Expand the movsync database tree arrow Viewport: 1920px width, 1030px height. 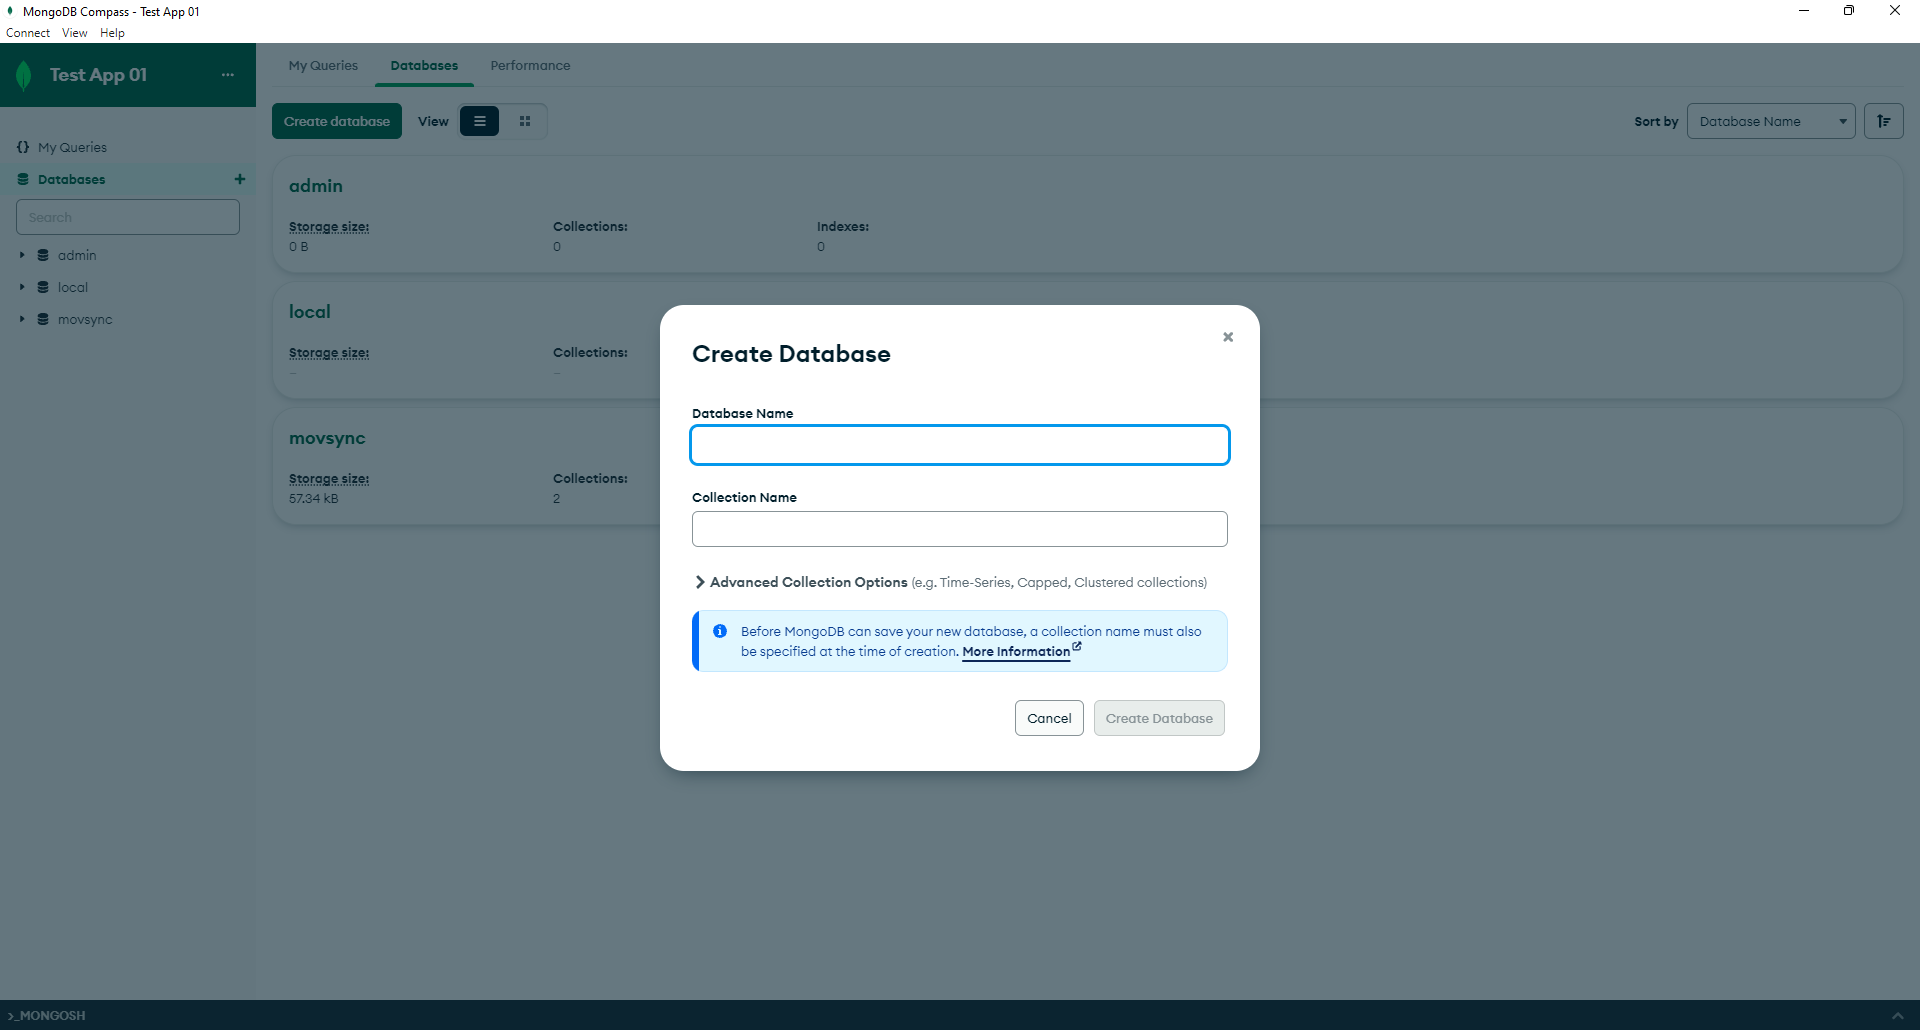(22, 319)
